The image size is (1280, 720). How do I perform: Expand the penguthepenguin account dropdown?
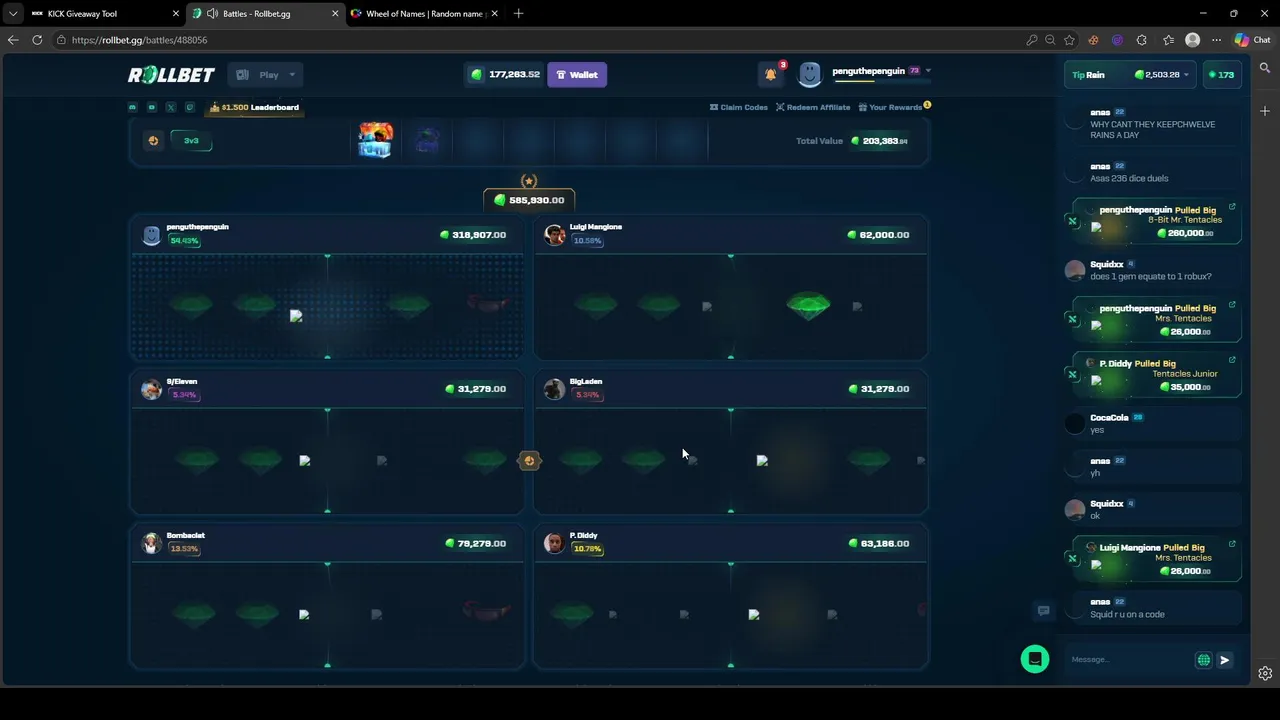pos(928,71)
